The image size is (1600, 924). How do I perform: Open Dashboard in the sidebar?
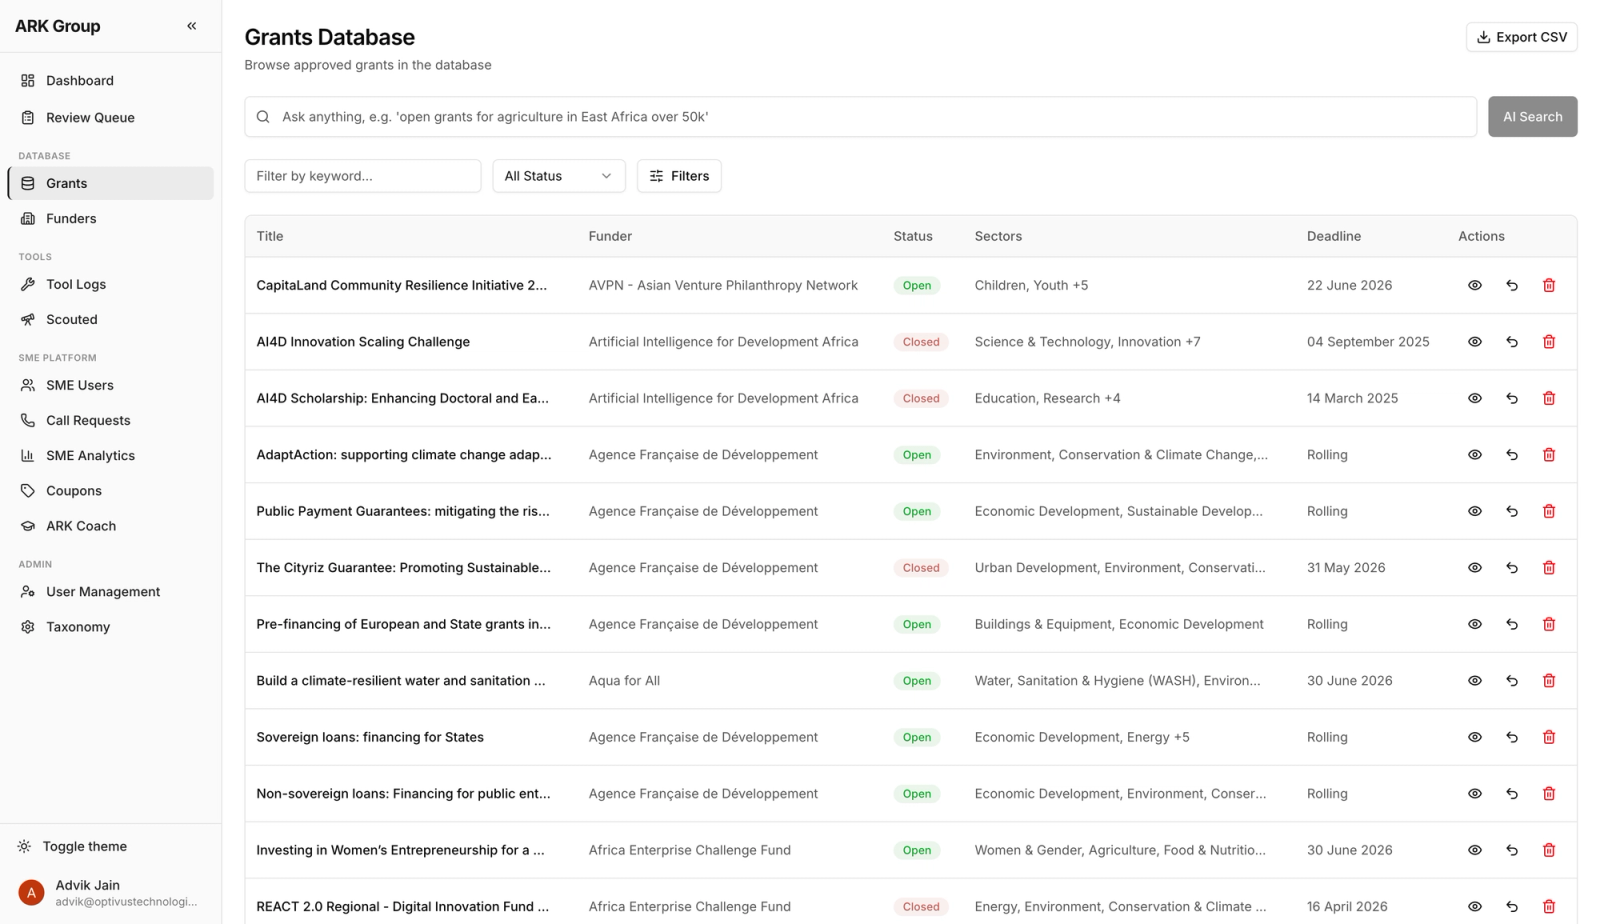(110, 80)
